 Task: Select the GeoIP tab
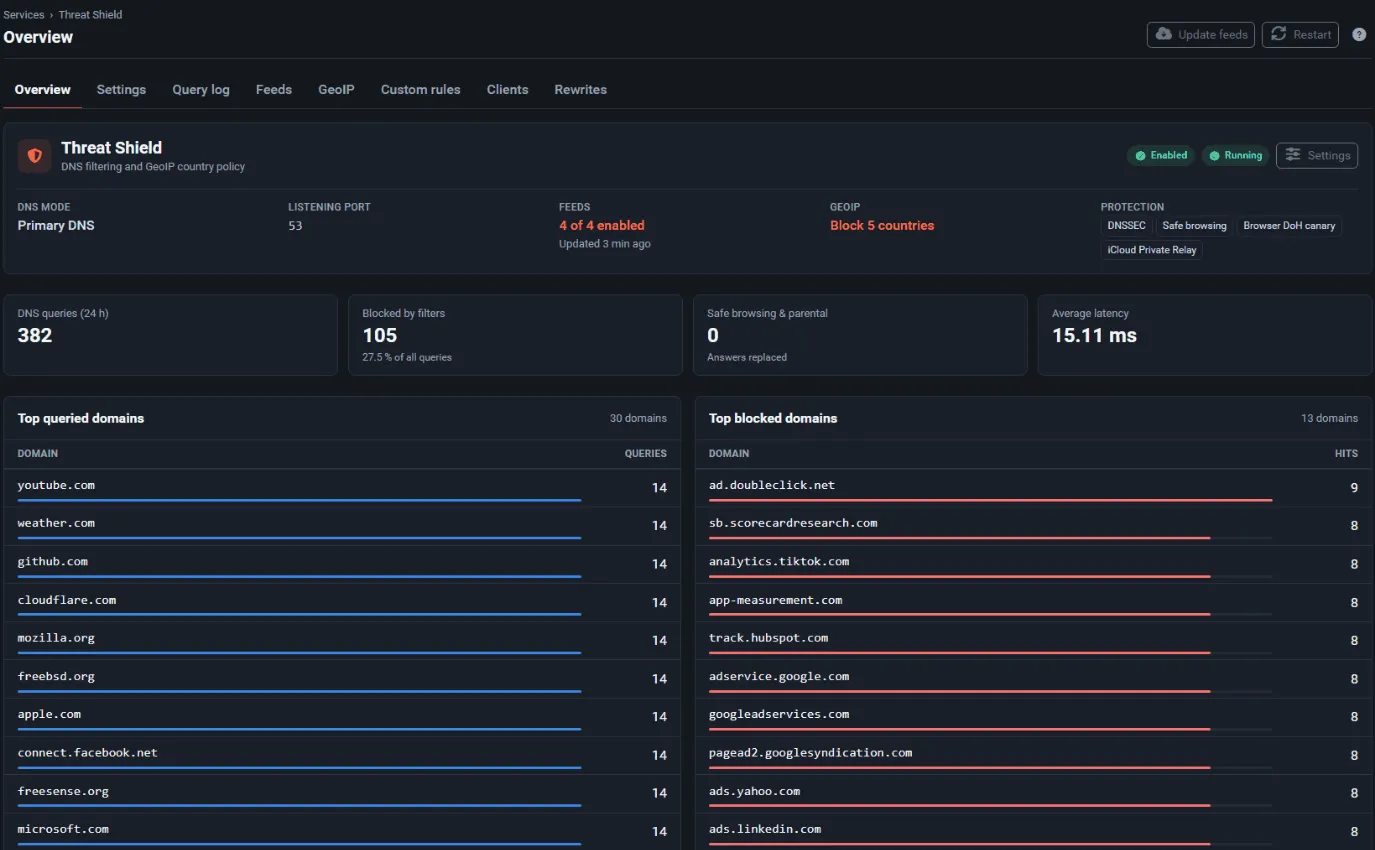tap(336, 89)
